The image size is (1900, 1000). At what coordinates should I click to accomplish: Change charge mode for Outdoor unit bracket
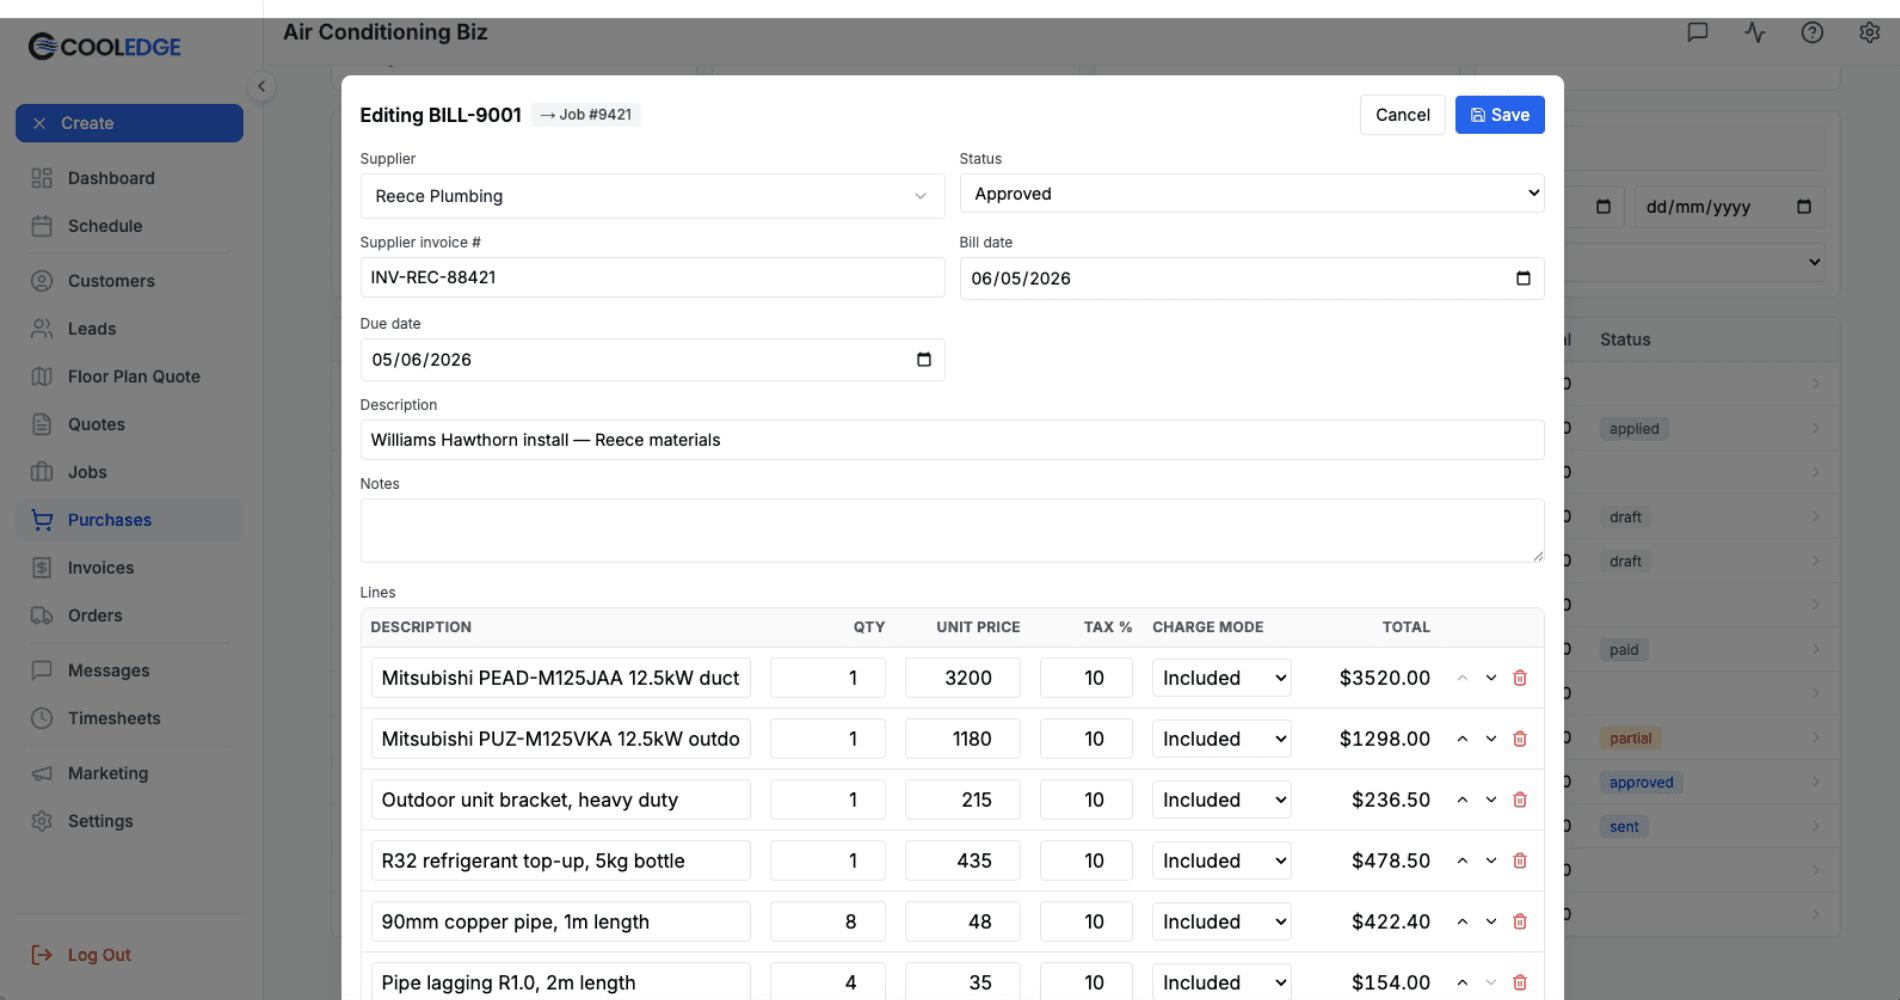(x=1221, y=800)
